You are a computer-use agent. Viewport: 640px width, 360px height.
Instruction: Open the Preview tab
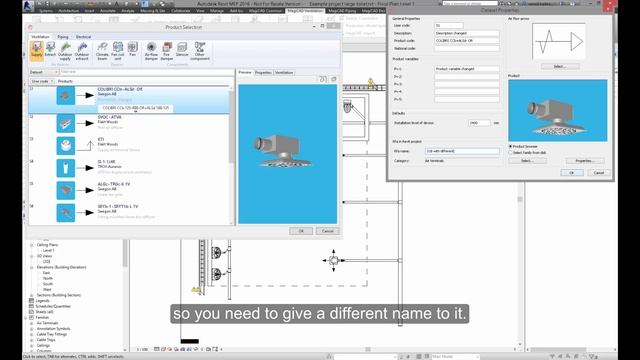(x=245, y=72)
